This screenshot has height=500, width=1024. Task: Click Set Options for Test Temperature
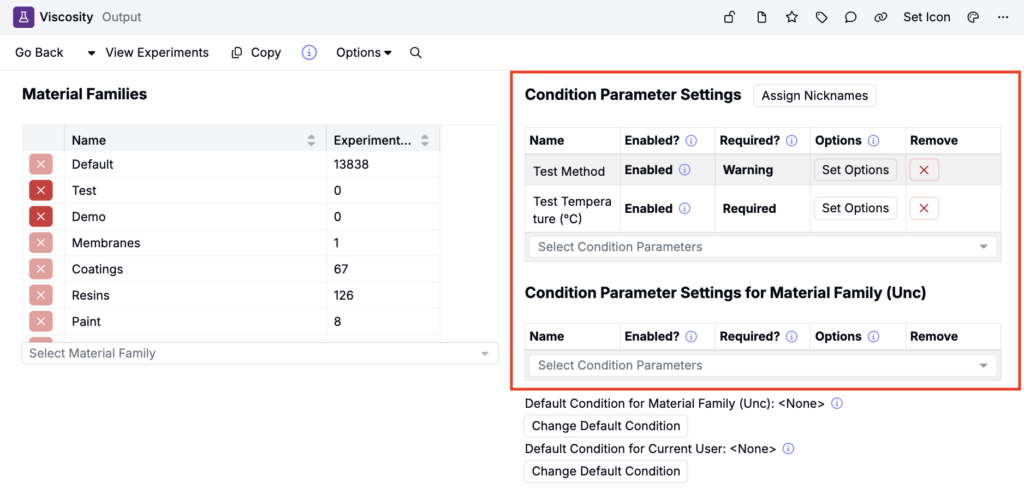coord(855,208)
